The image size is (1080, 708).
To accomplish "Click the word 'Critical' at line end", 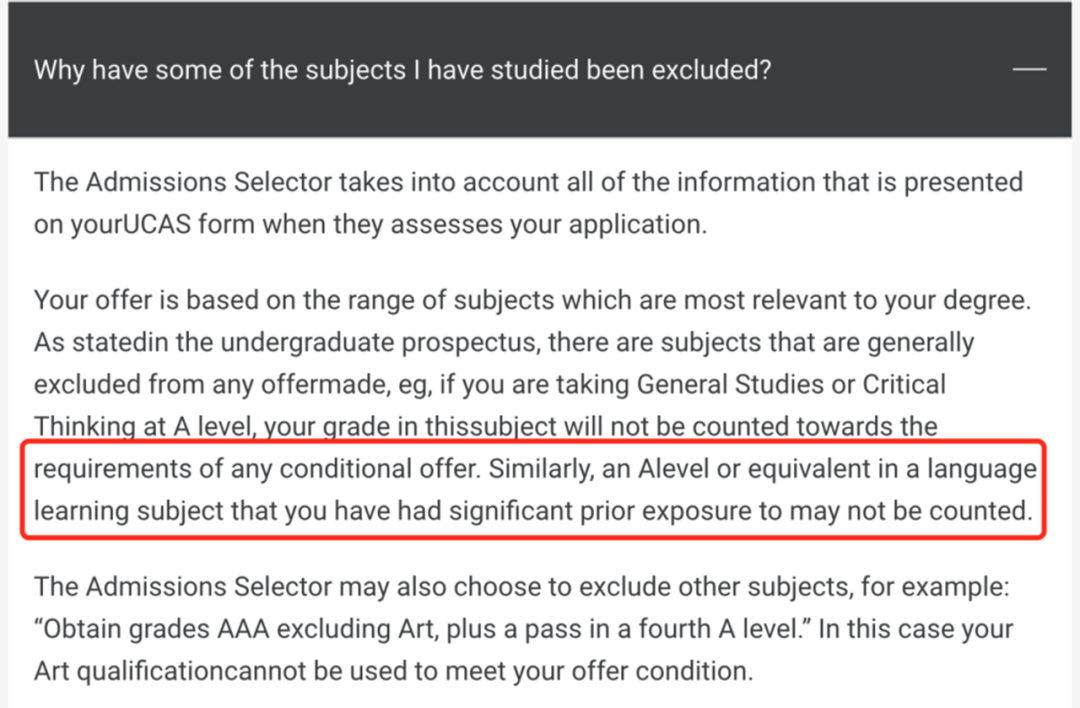I will [904, 384].
